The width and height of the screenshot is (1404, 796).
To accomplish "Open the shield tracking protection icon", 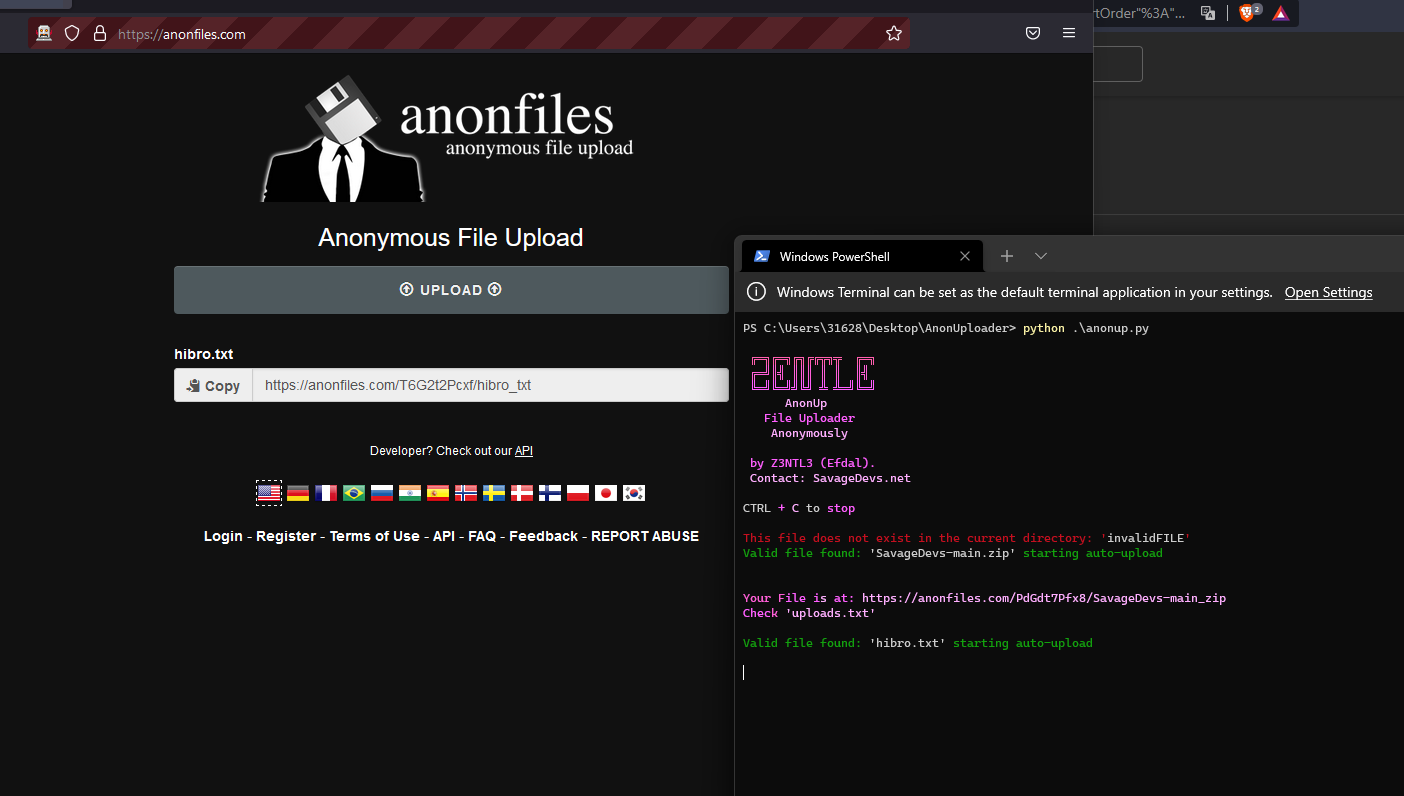I will tap(72, 34).
